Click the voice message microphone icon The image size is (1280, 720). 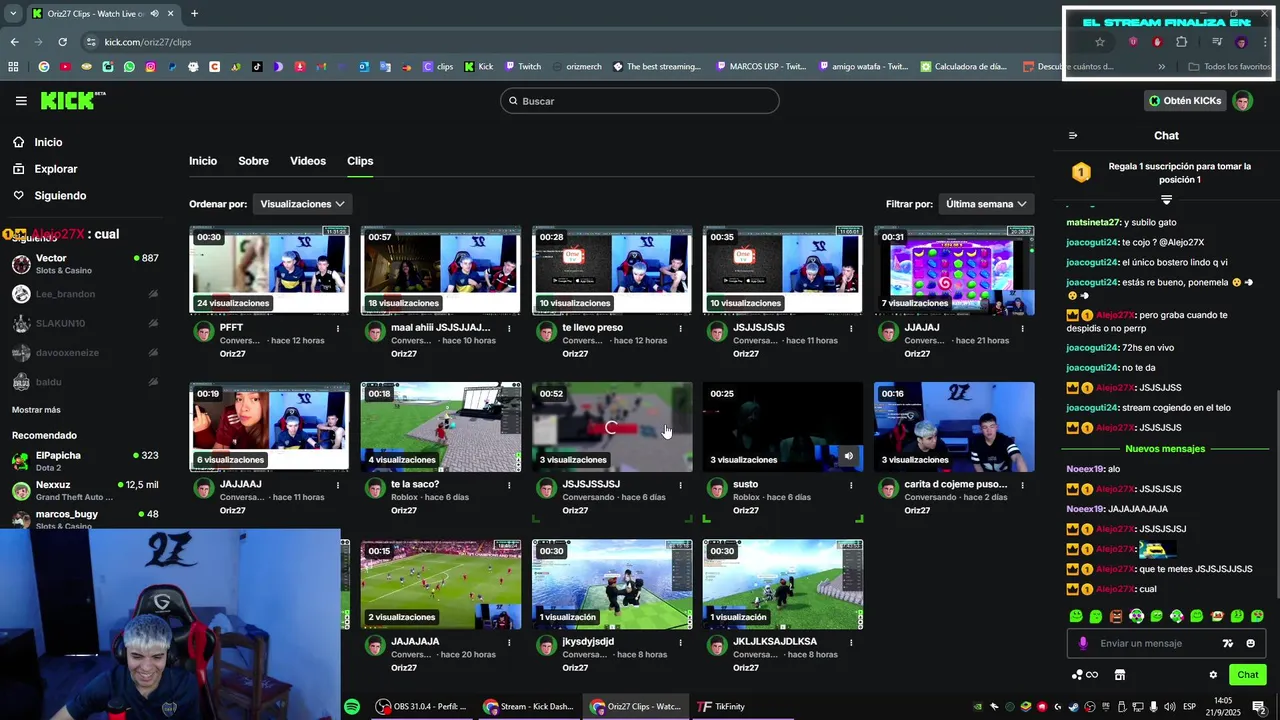pyautogui.click(x=1083, y=644)
